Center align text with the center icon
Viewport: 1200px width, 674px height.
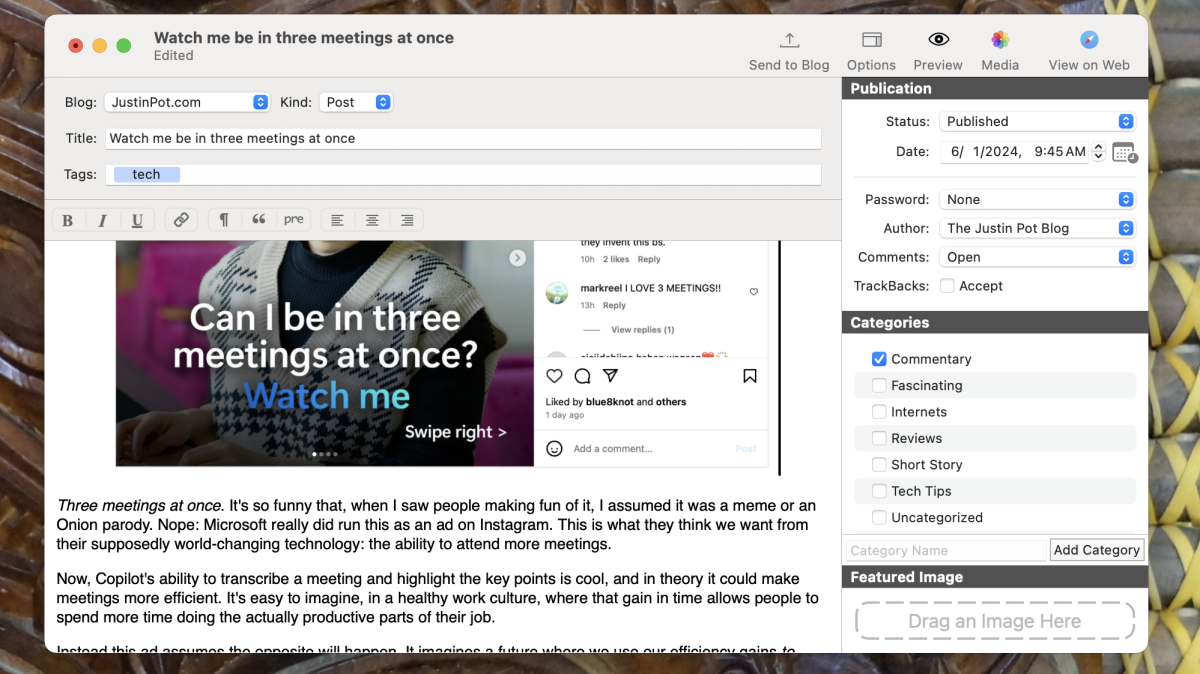click(372, 220)
